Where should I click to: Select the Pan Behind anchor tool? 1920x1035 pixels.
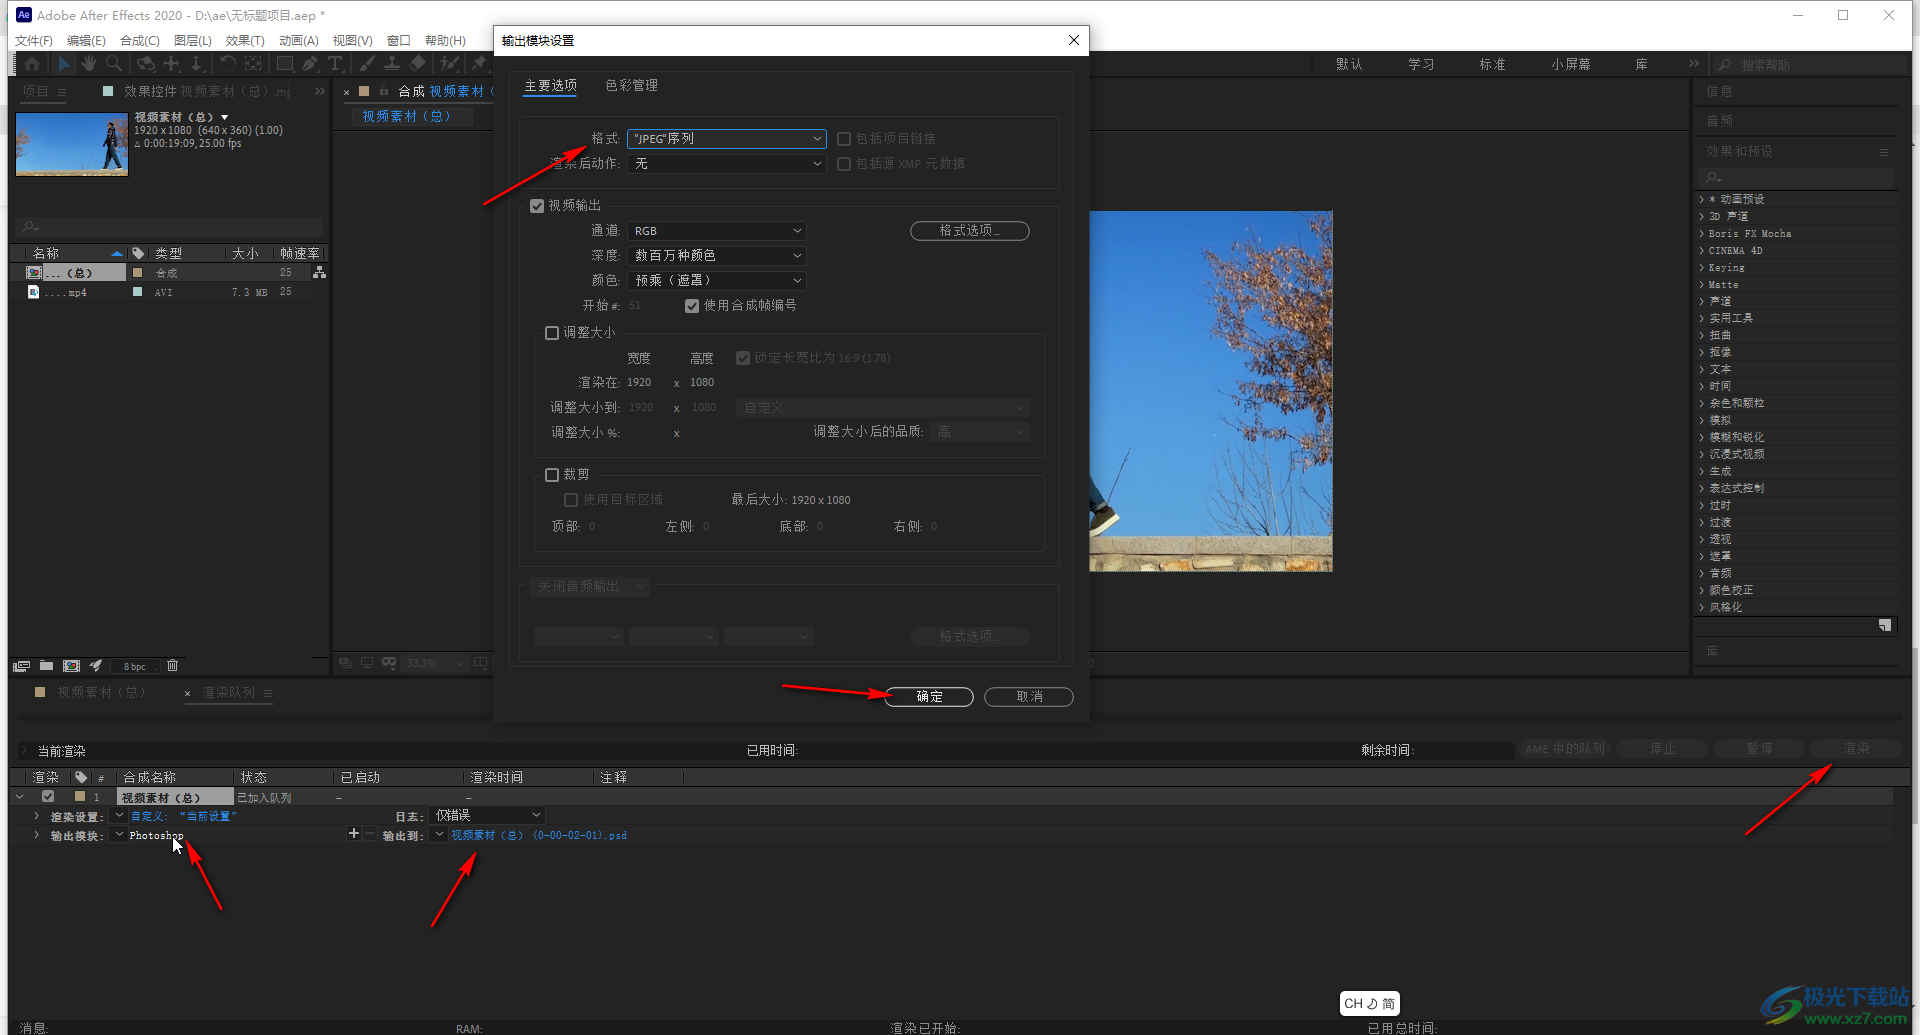tap(253, 64)
